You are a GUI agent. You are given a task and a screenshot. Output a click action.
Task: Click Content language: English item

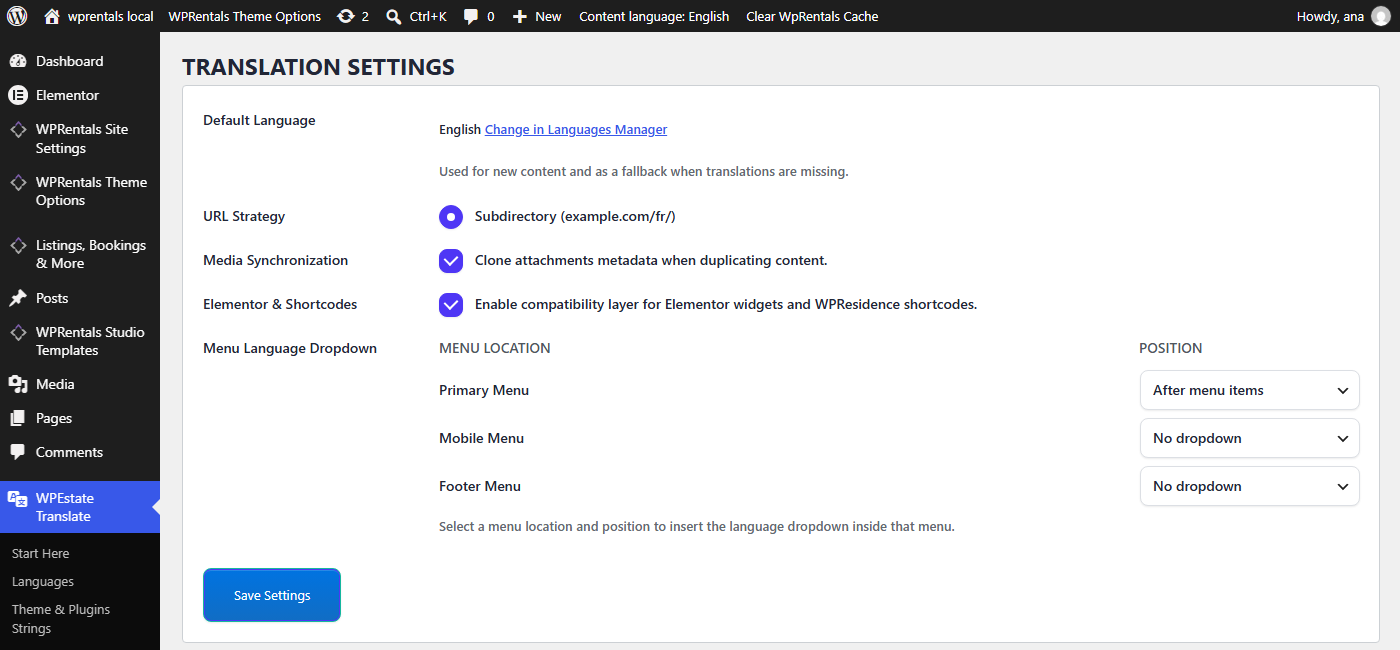coord(654,16)
